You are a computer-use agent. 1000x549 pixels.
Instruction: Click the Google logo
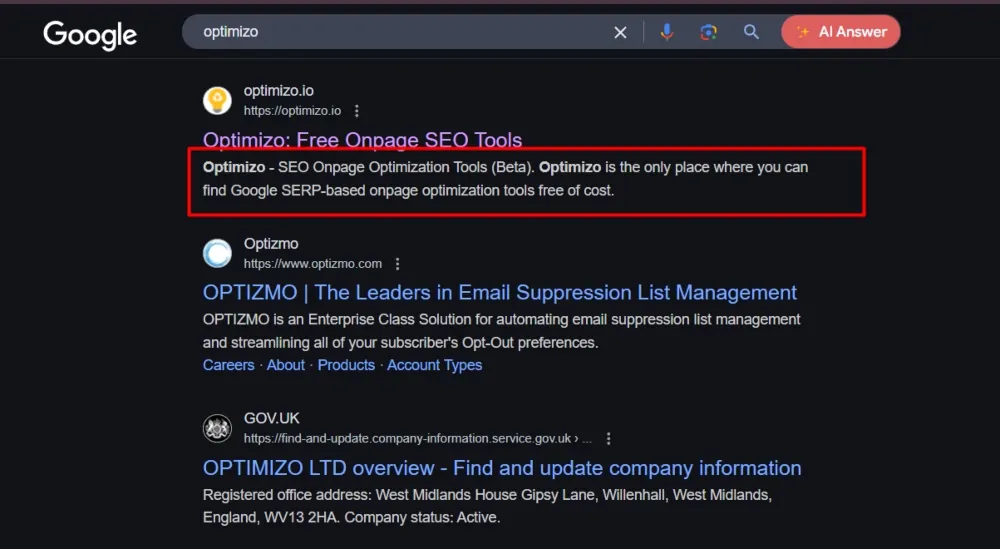point(90,34)
